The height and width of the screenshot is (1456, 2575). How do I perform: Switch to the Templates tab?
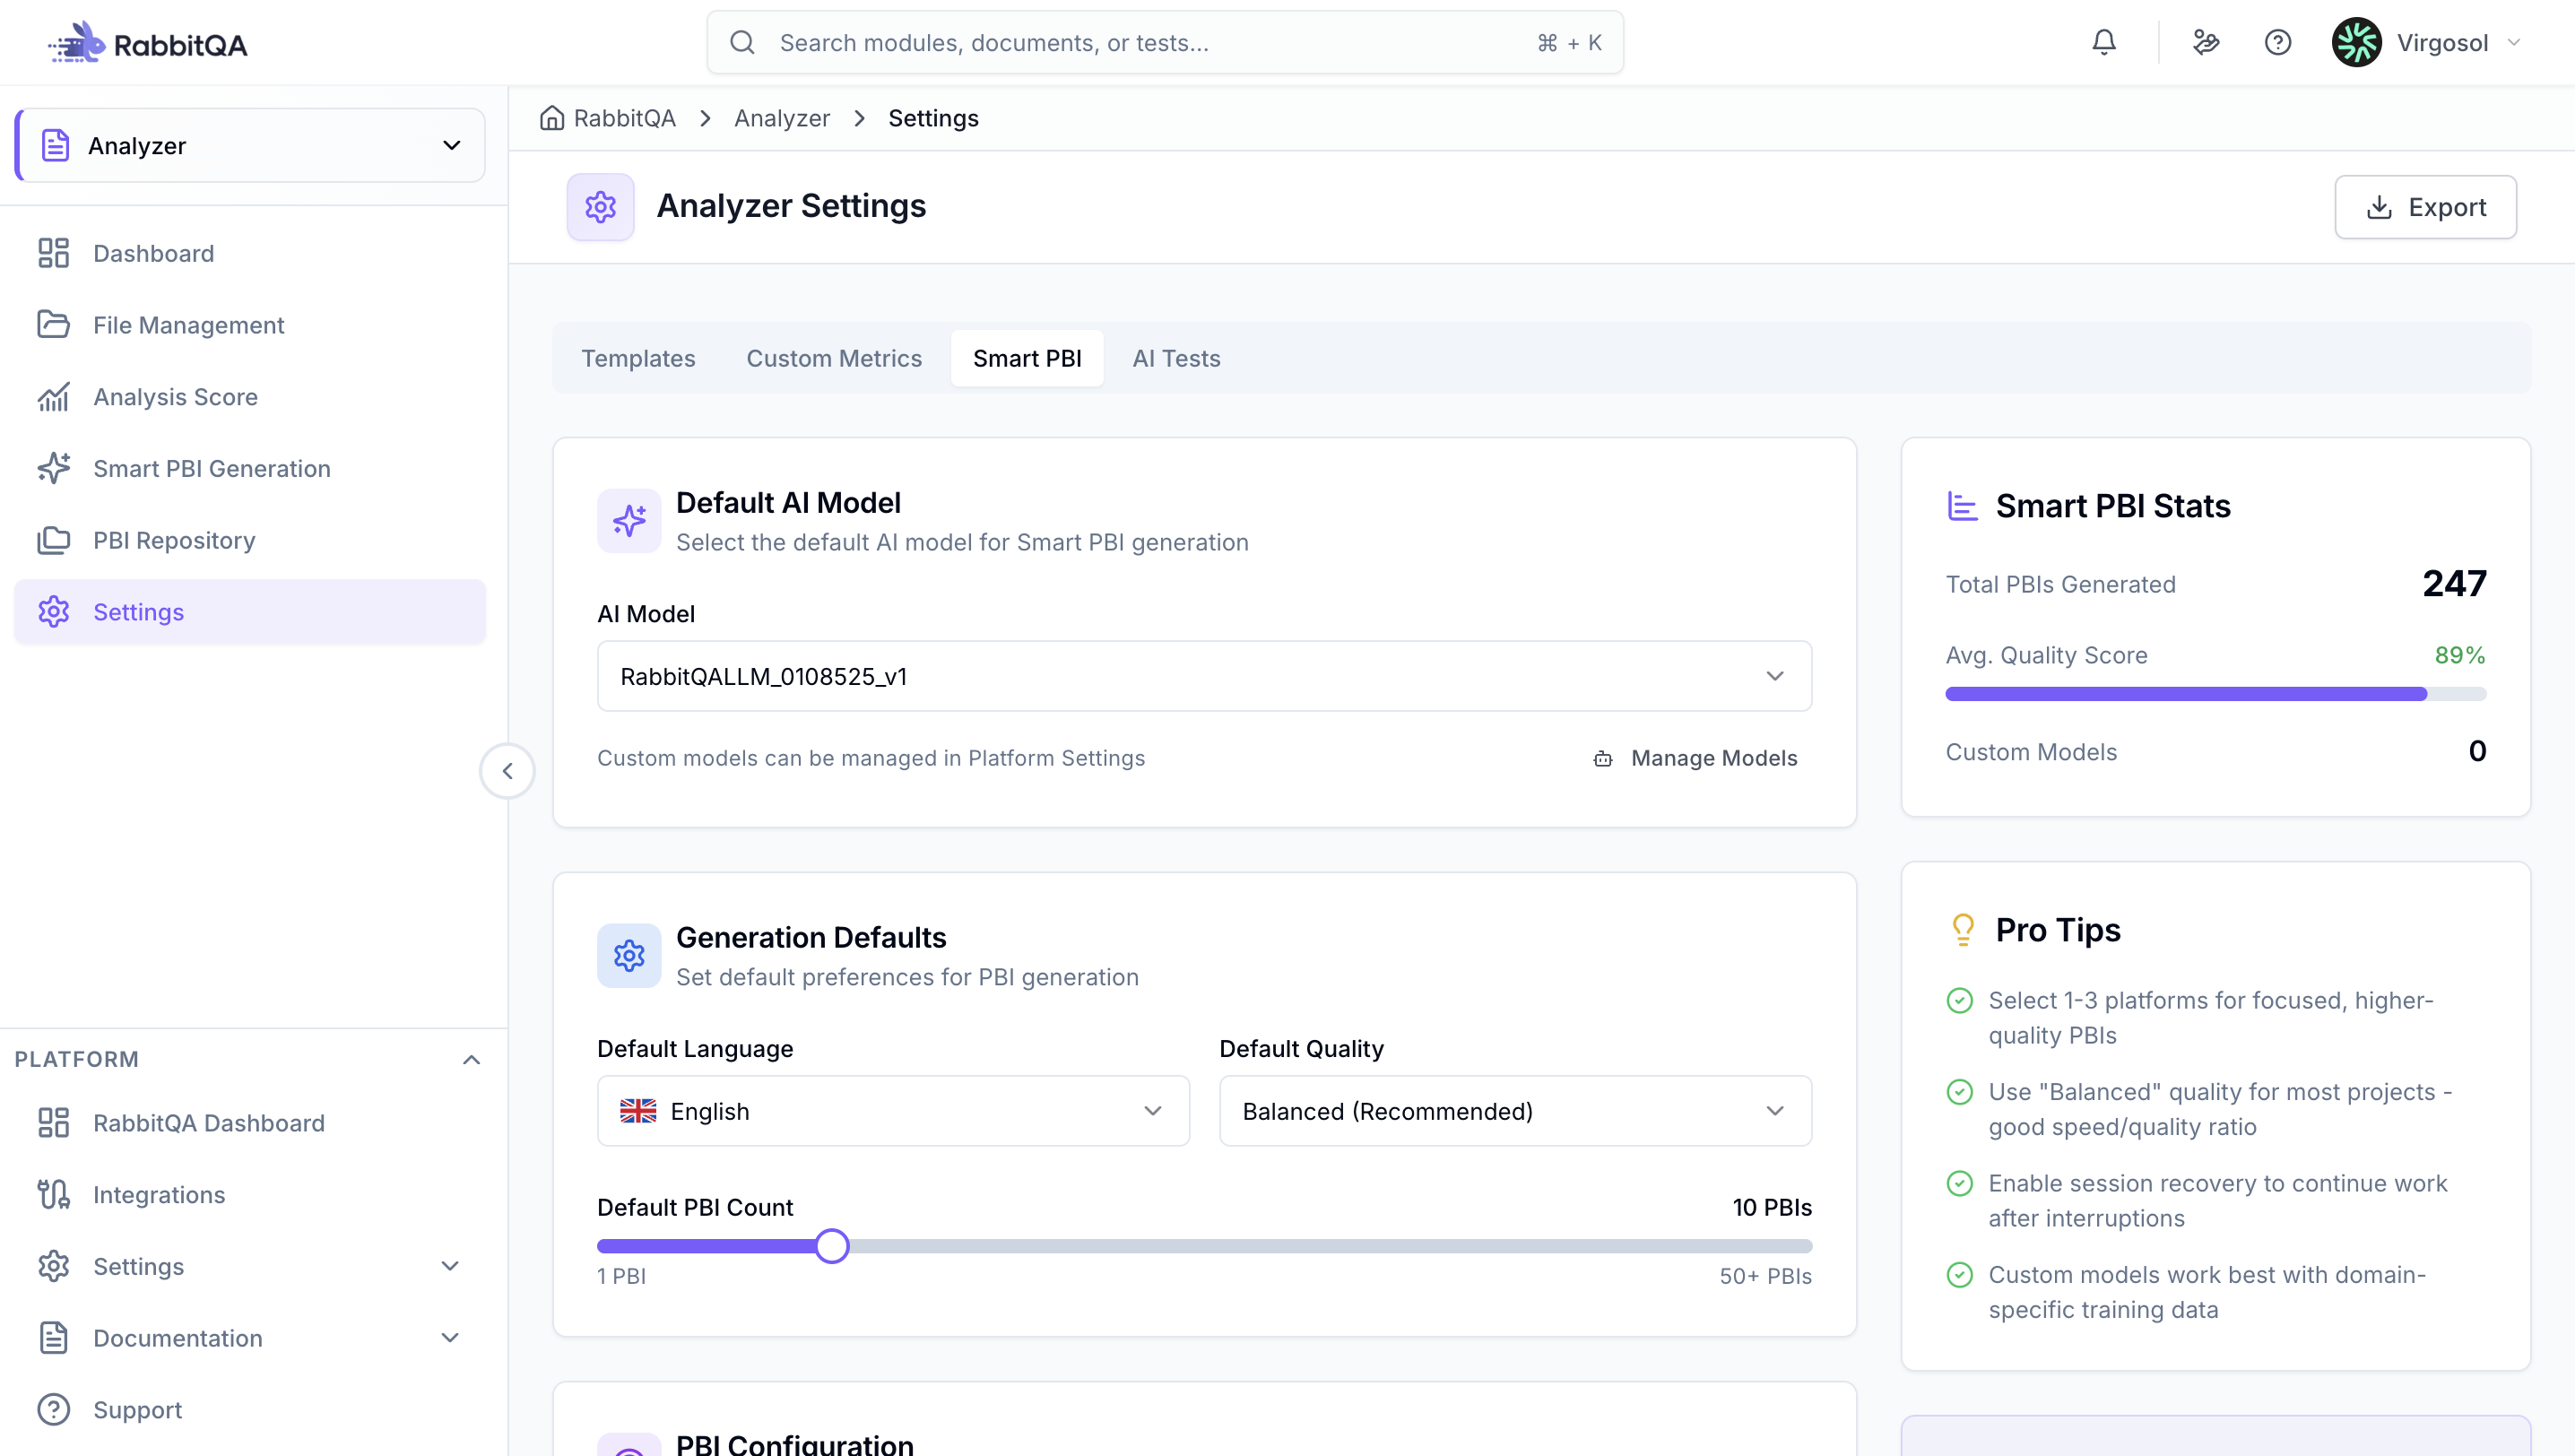click(638, 358)
